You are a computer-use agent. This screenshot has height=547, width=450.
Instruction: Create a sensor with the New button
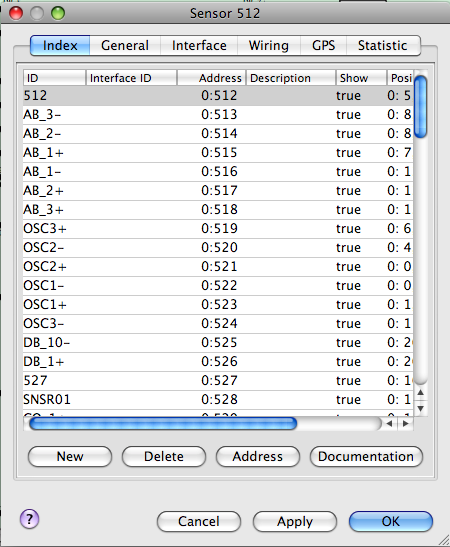point(70,456)
